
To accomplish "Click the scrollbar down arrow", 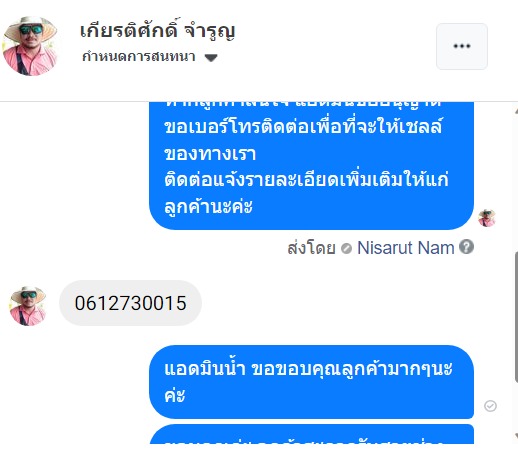I will pos(516,436).
